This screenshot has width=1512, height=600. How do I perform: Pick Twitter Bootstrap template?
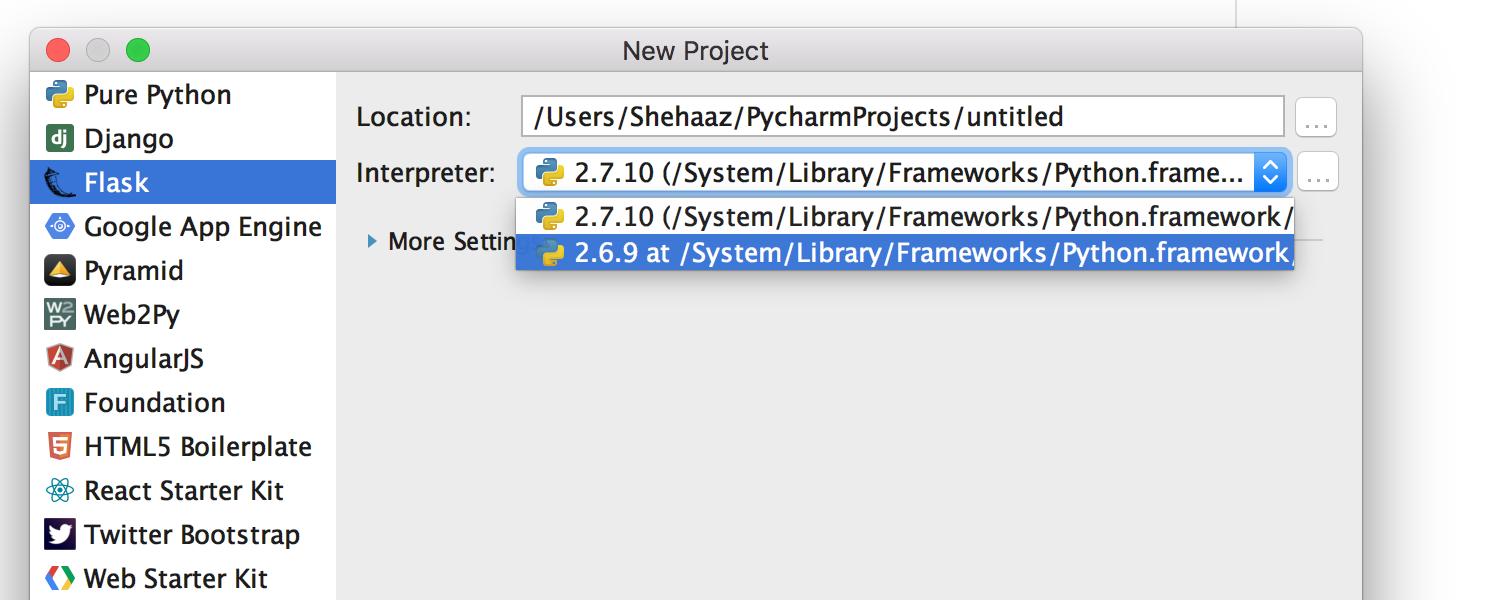coord(183,535)
